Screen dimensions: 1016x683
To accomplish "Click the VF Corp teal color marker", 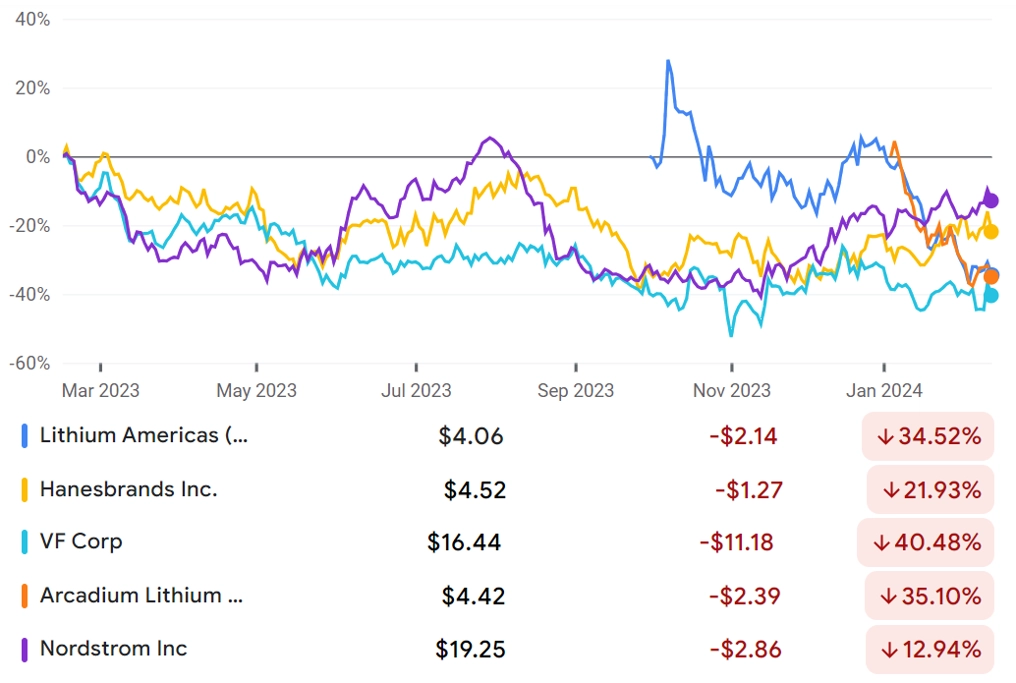I will [25, 542].
